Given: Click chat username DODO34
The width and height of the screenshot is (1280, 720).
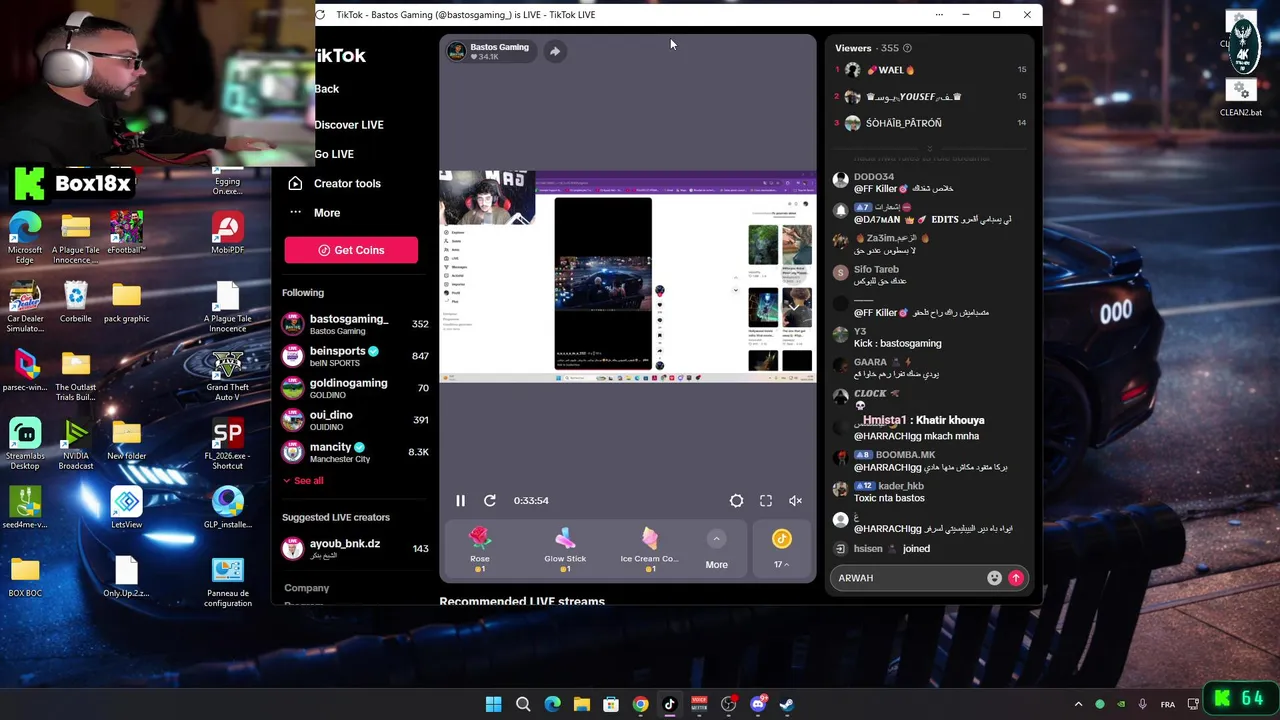Looking at the screenshot, I should [874, 177].
